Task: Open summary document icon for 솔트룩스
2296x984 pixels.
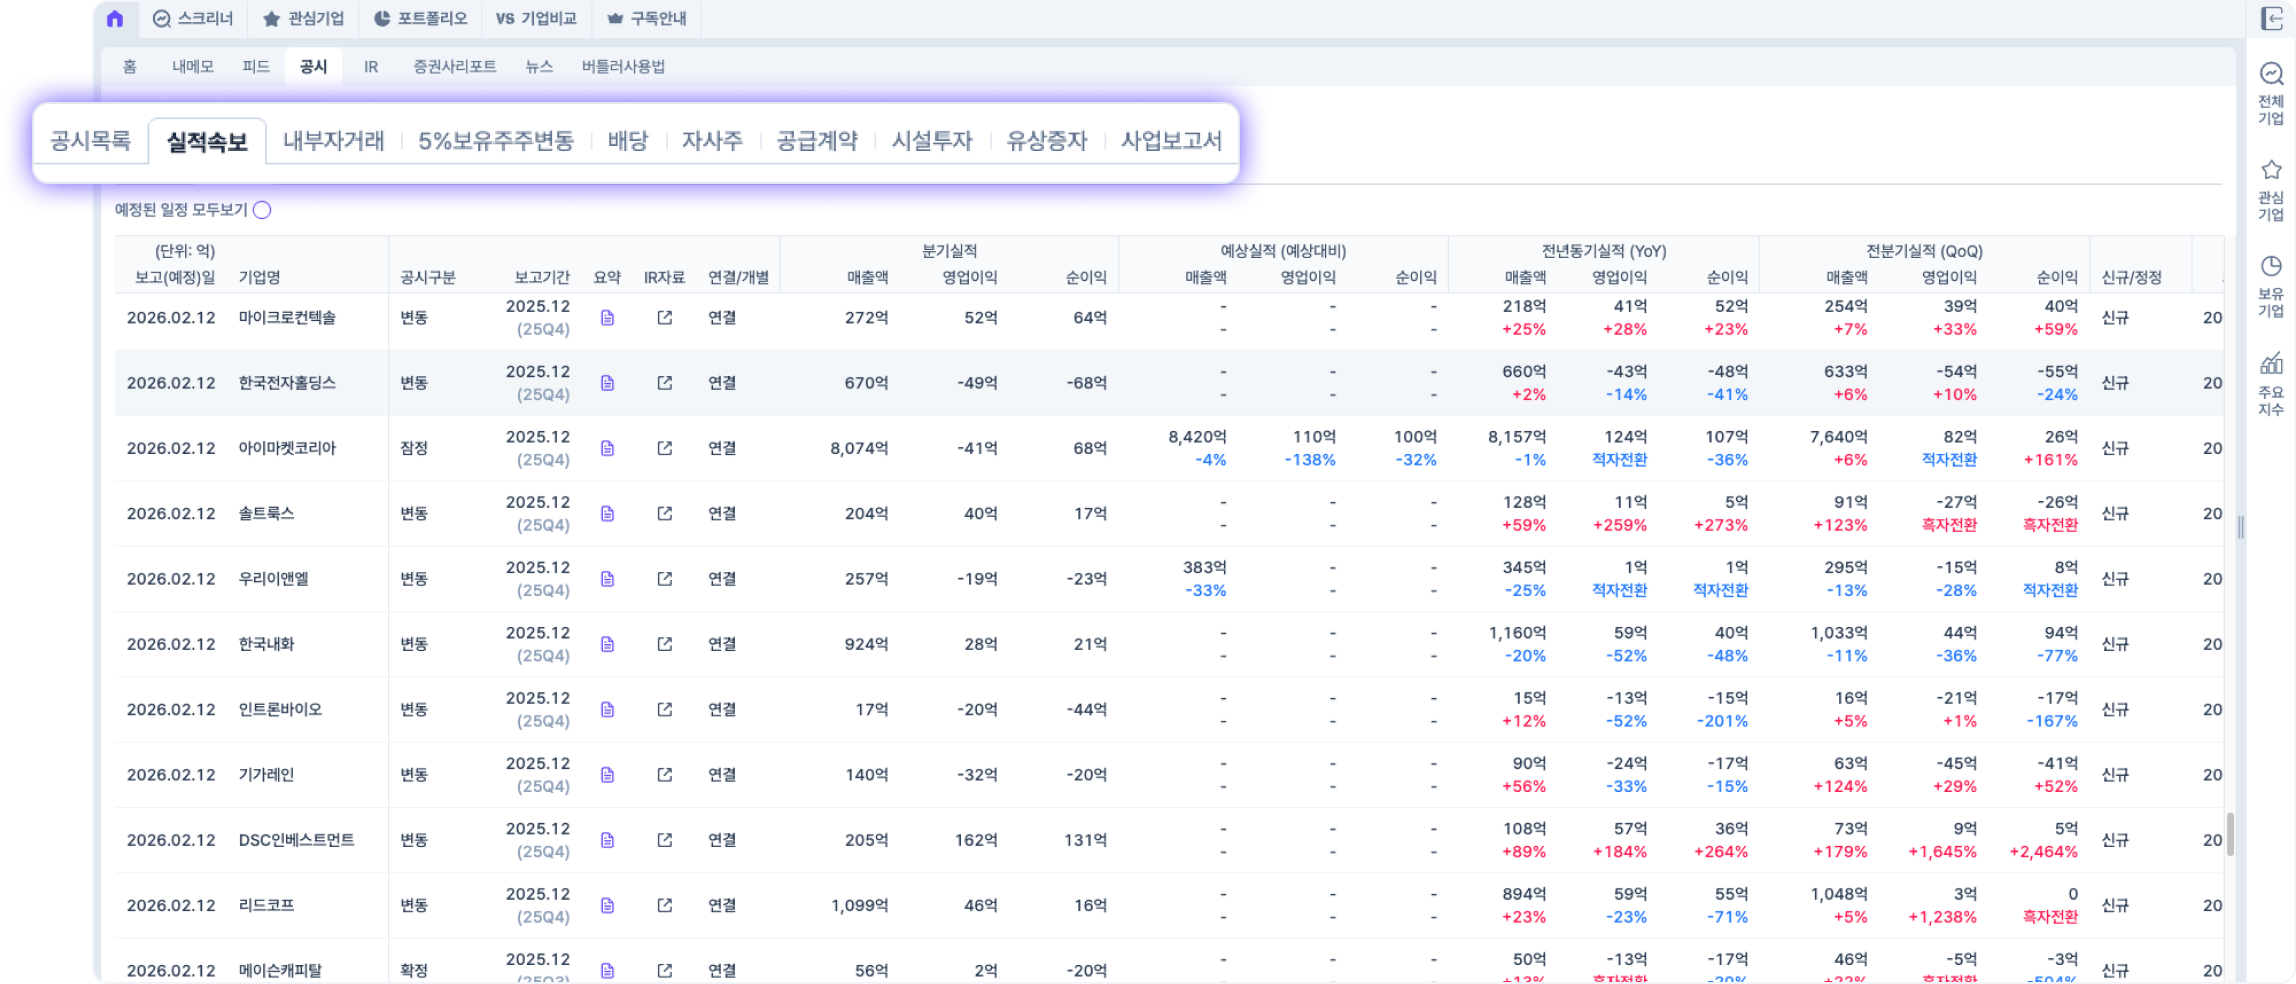Action: (607, 514)
